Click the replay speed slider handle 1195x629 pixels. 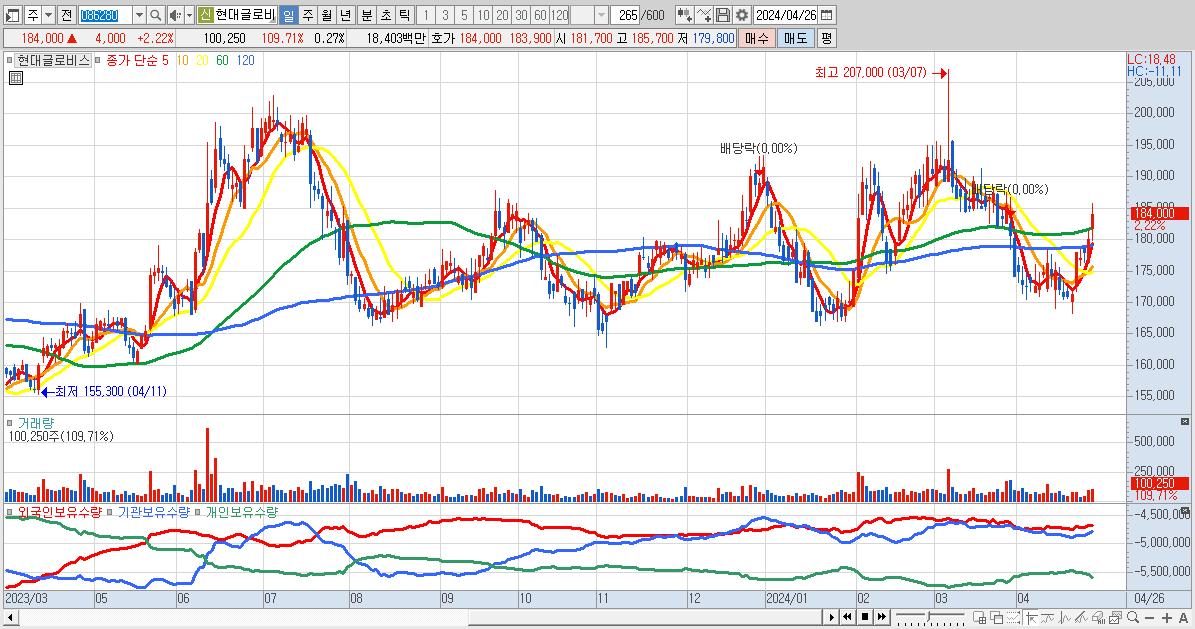coord(928,616)
